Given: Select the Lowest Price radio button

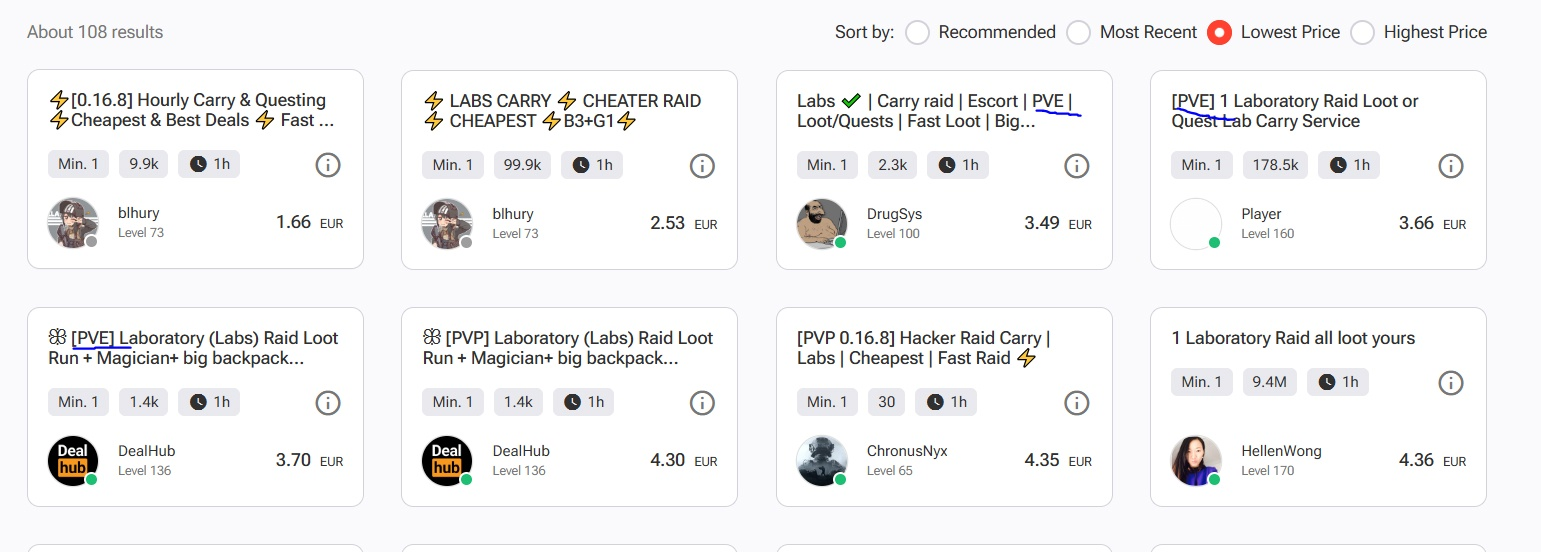Looking at the screenshot, I should (1219, 33).
